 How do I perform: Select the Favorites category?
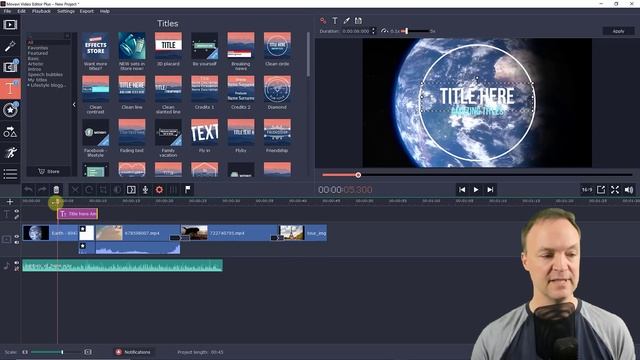(x=38, y=48)
